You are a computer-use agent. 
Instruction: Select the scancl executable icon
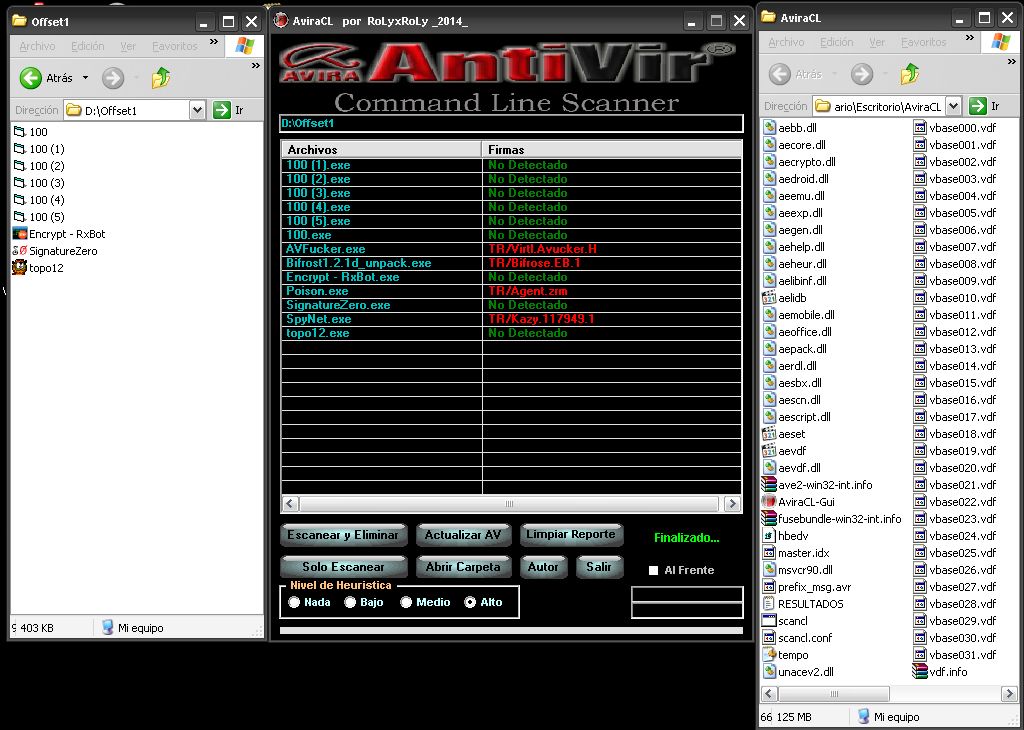[x=769, y=620]
